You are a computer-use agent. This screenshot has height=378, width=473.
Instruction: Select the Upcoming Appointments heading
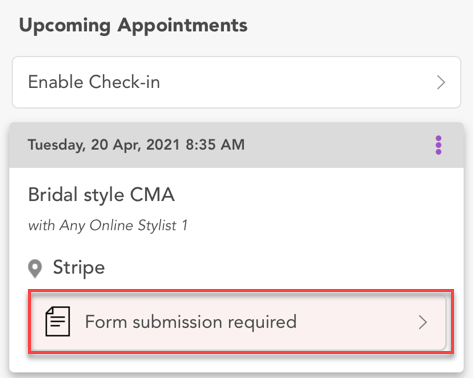[x=133, y=26]
